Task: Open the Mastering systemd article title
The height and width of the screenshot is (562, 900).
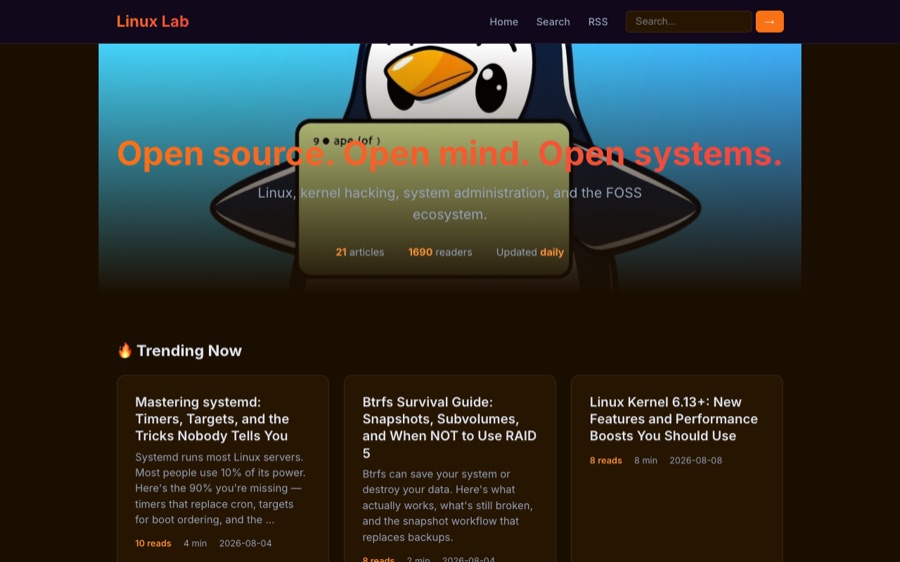Action: [212, 418]
